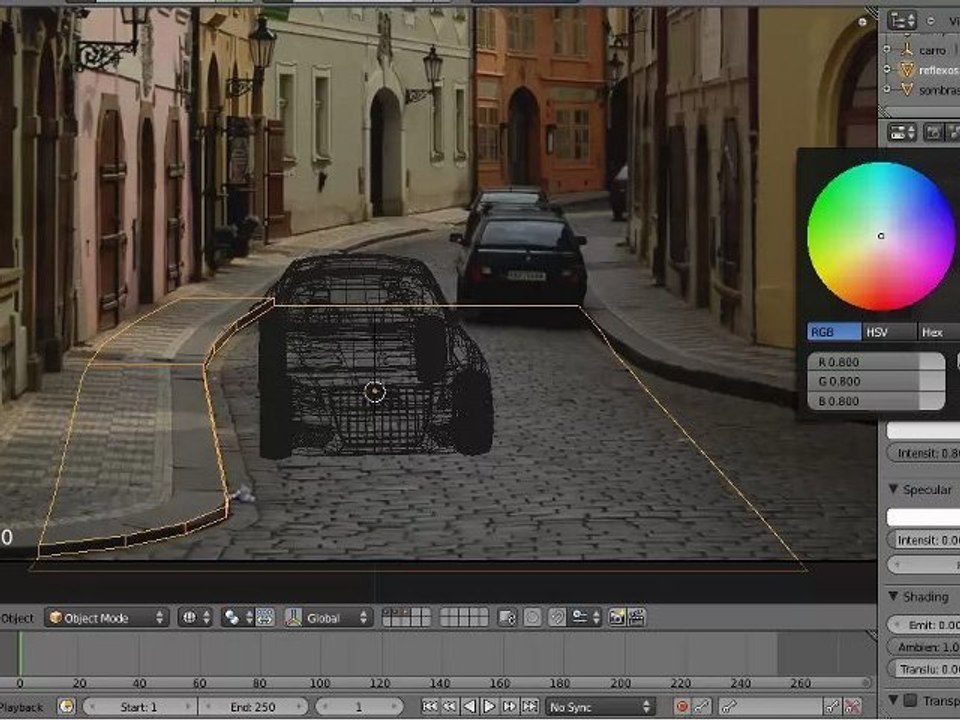
Task: Collapse the Specular panel
Action: pyautogui.click(x=893, y=489)
